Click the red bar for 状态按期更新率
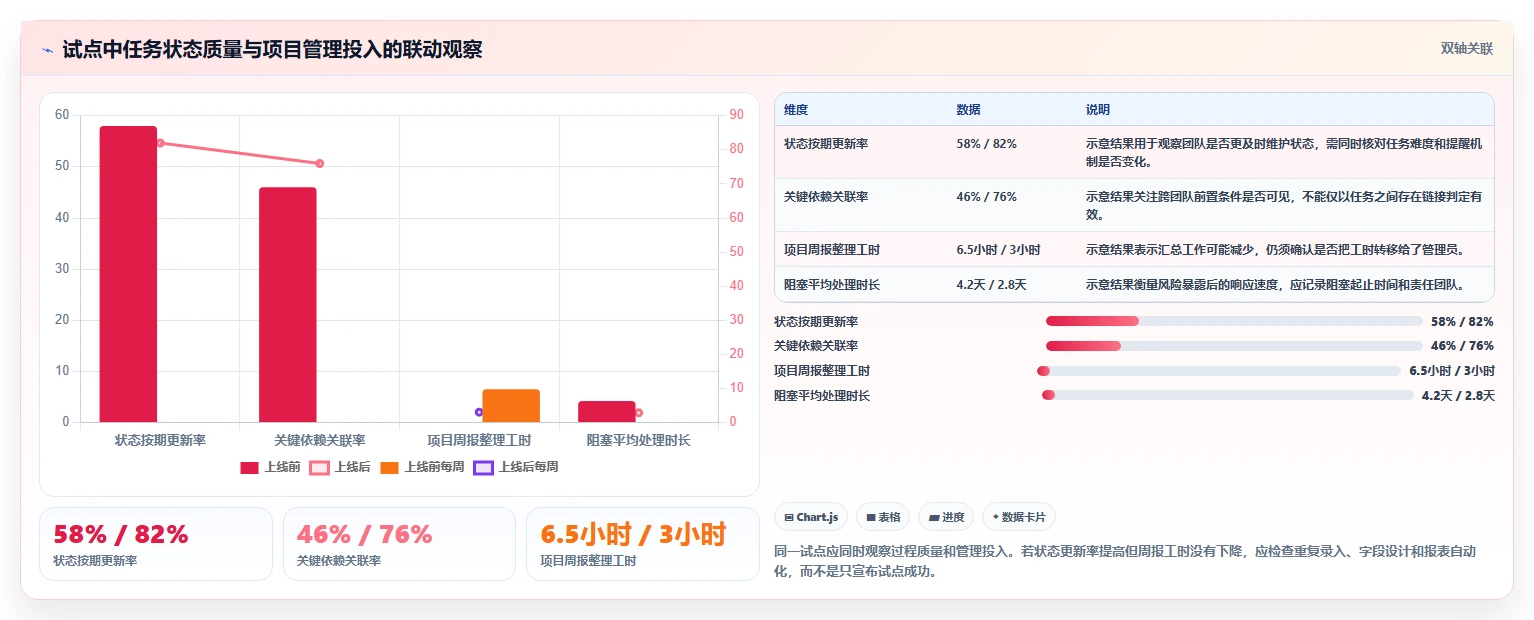 128,274
